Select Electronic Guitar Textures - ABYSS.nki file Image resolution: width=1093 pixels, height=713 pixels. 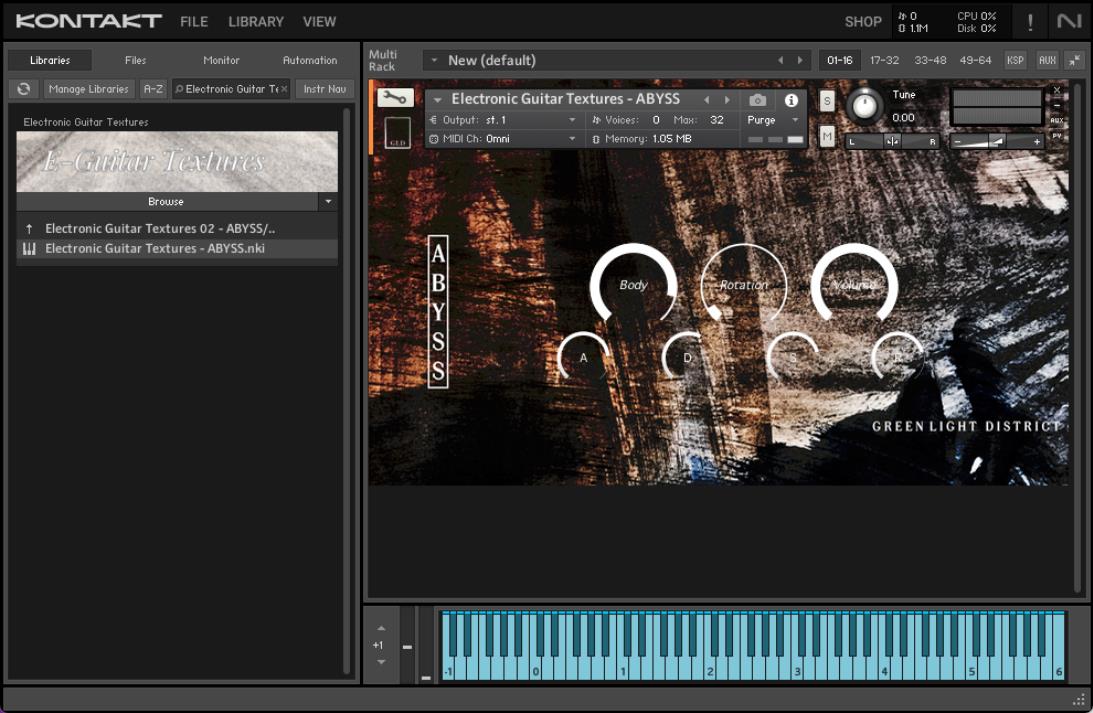[x=155, y=249]
